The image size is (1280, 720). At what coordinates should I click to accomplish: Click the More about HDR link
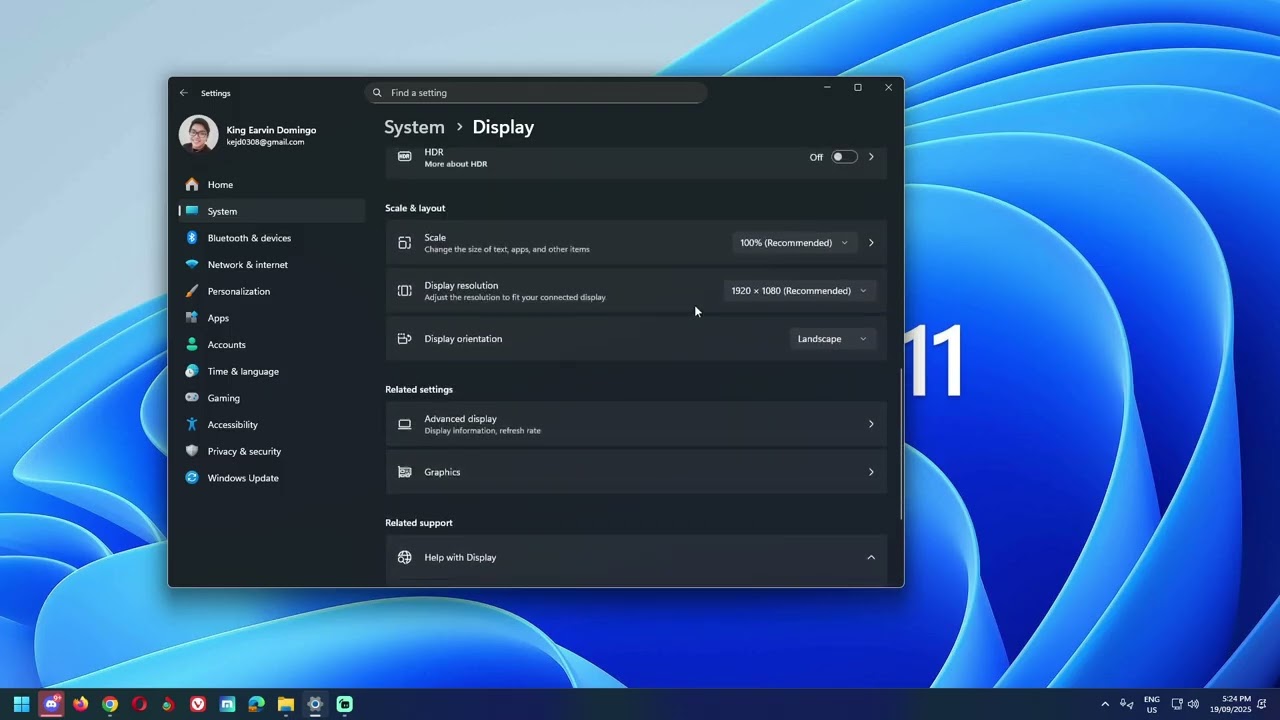pyautogui.click(x=456, y=164)
